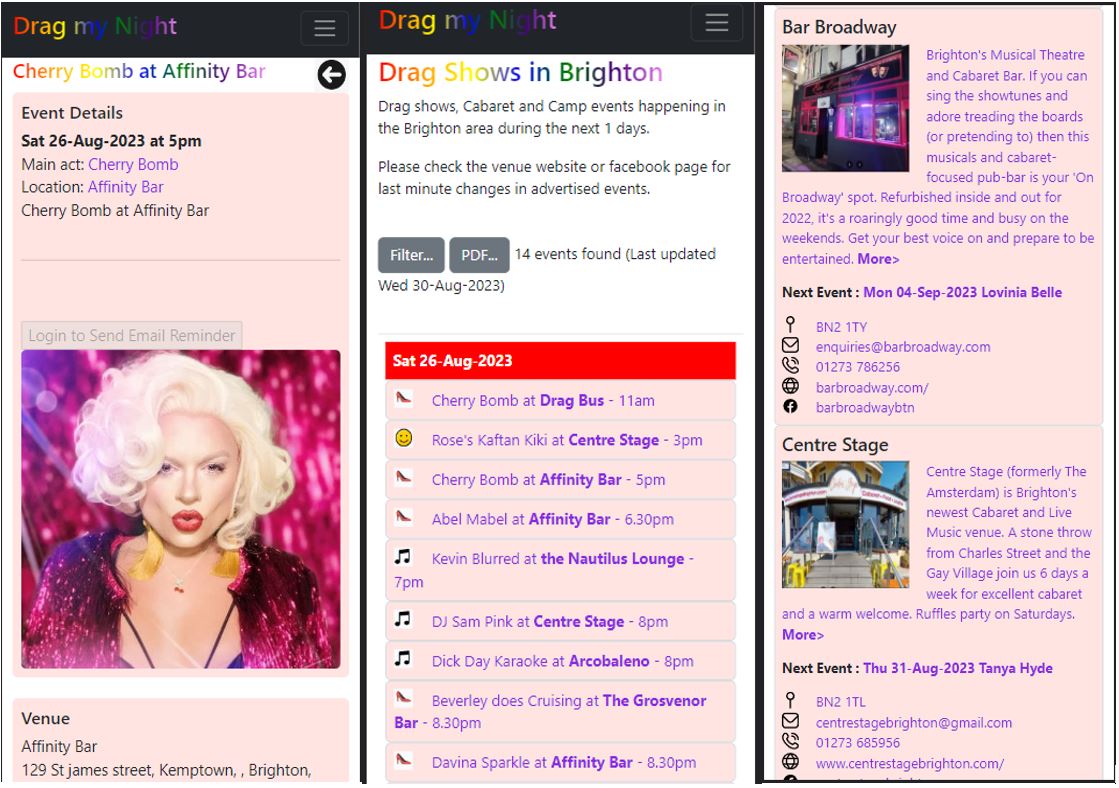This screenshot has height=788, width=1119.
Task: Click globe icon beside barbroadway.com
Action: 790,386
